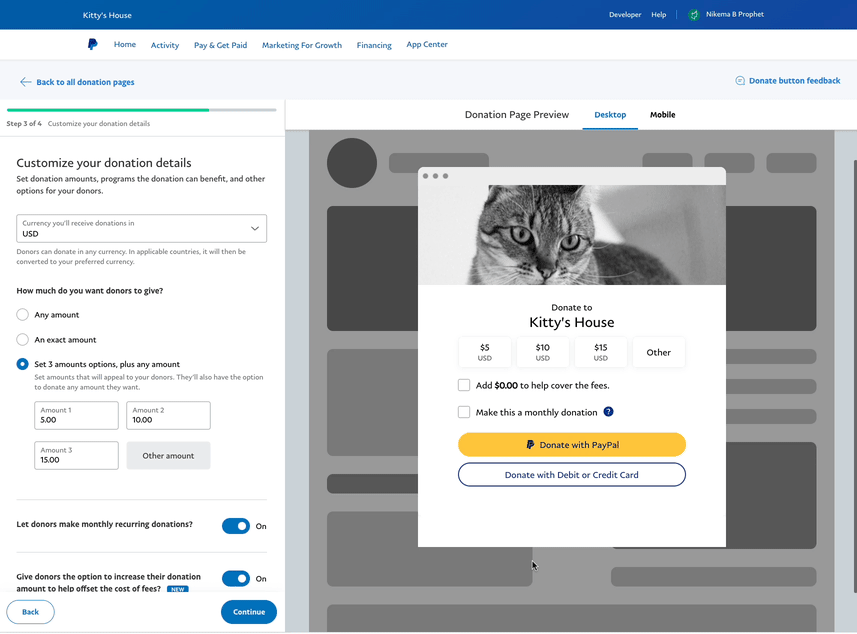Click the step progress bar
Image resolution: width=857 pixels, height=634 pixels.
tap(142, 110)
